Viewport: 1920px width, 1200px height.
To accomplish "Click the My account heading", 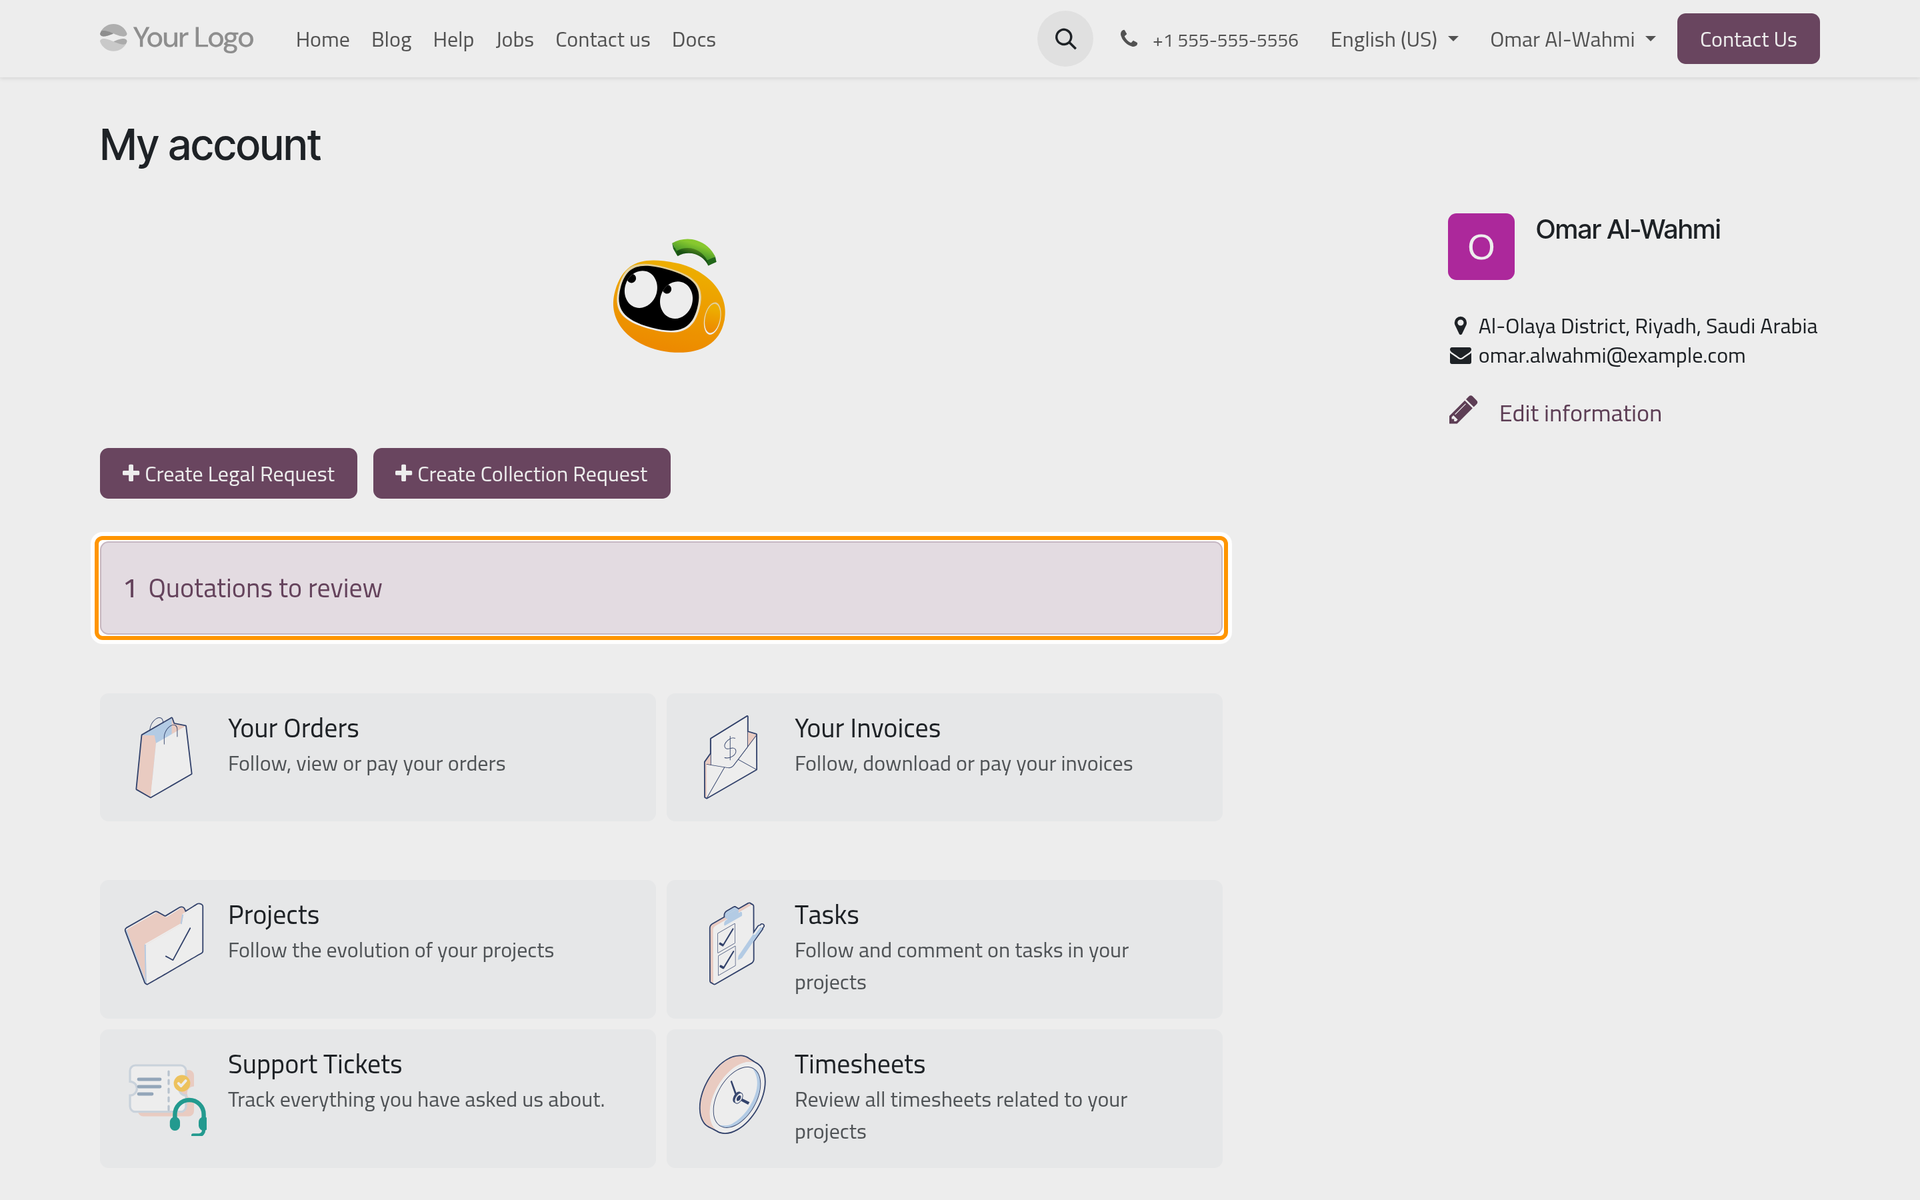I will tap(210, 145).
